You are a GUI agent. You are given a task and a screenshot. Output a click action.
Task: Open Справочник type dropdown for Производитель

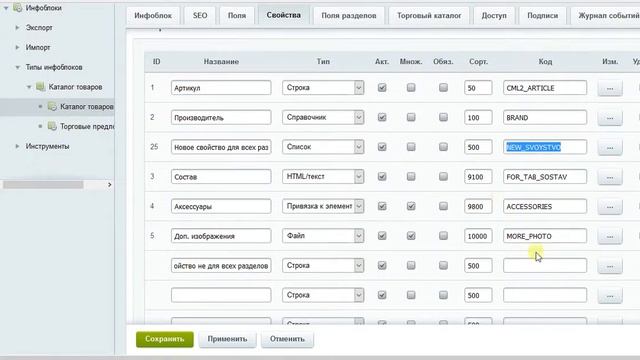pos(323,117)
